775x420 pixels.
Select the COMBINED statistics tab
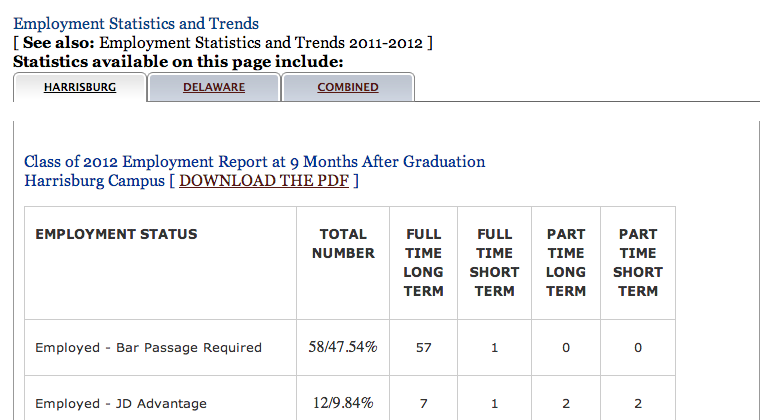[348, 87]
